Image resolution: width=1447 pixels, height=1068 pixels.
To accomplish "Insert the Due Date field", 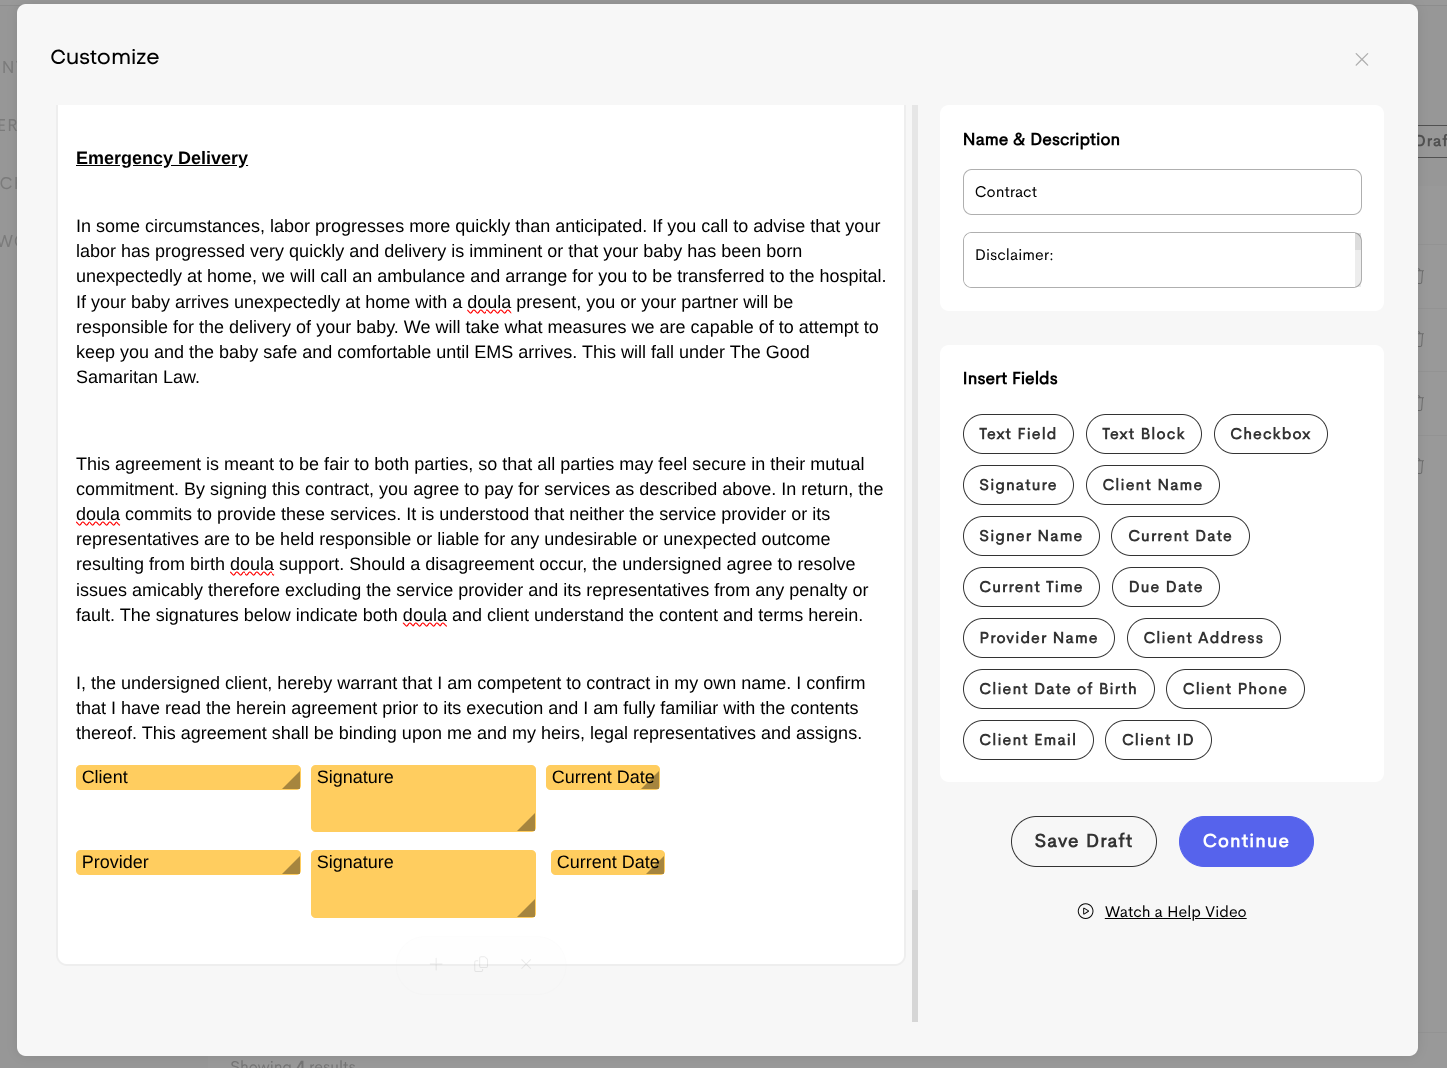I will [x=1165, y=587].
